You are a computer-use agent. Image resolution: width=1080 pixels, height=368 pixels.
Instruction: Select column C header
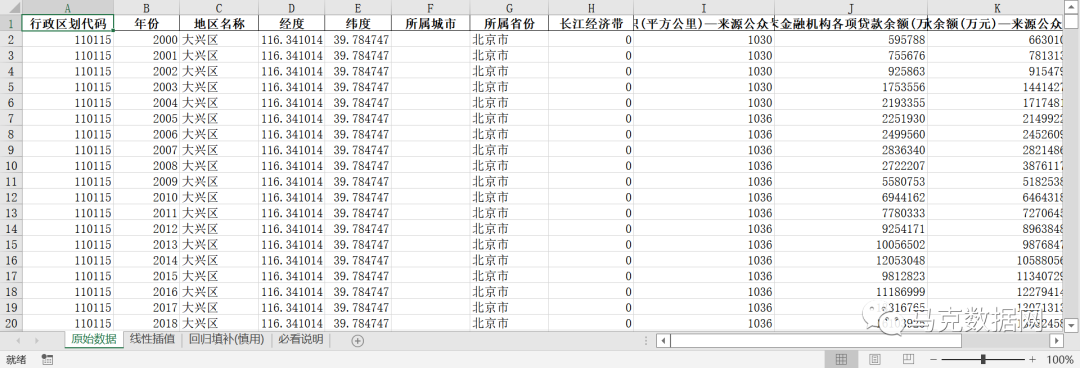point(218,8)
